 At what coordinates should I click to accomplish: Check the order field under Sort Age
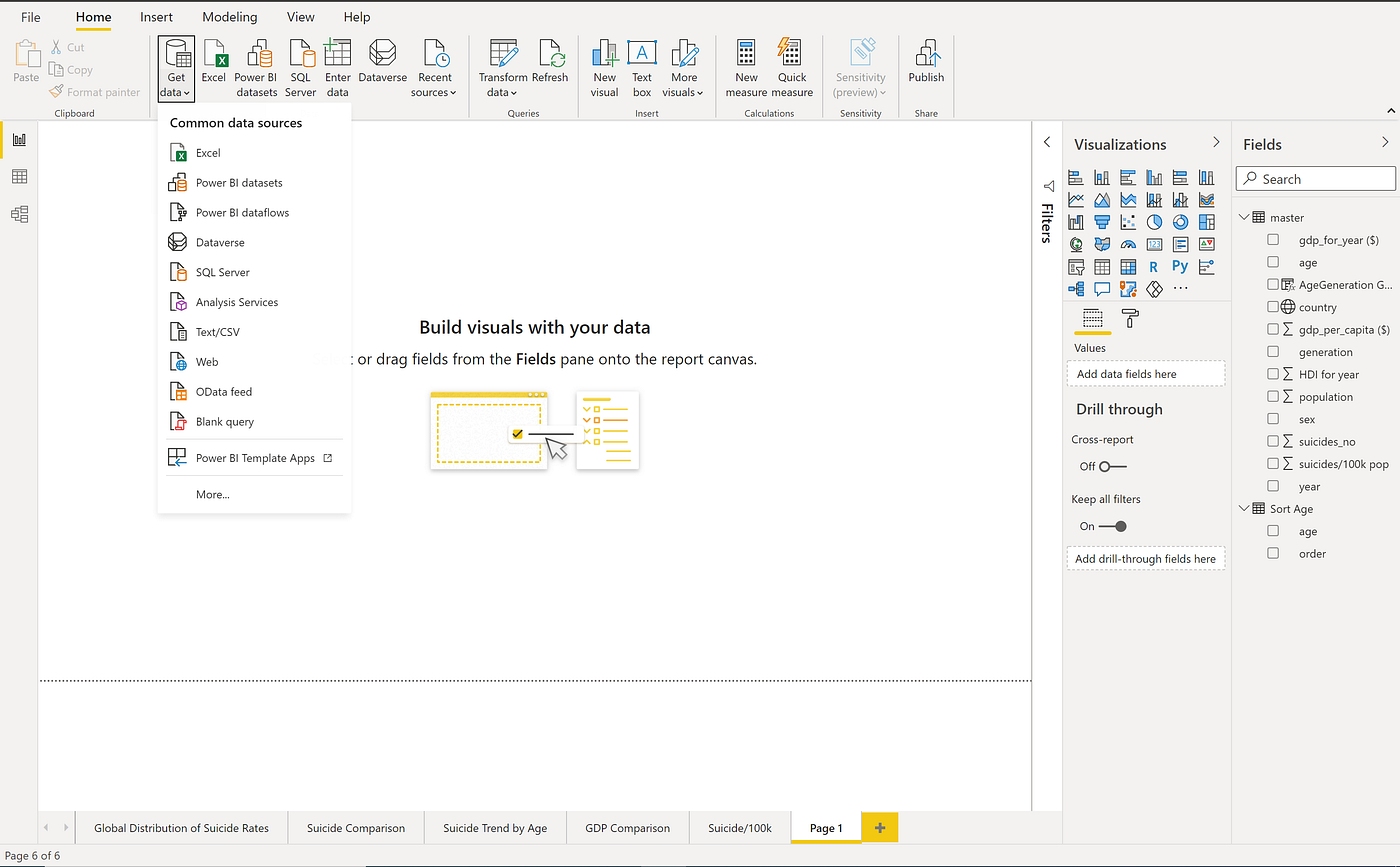[1273, 553]
